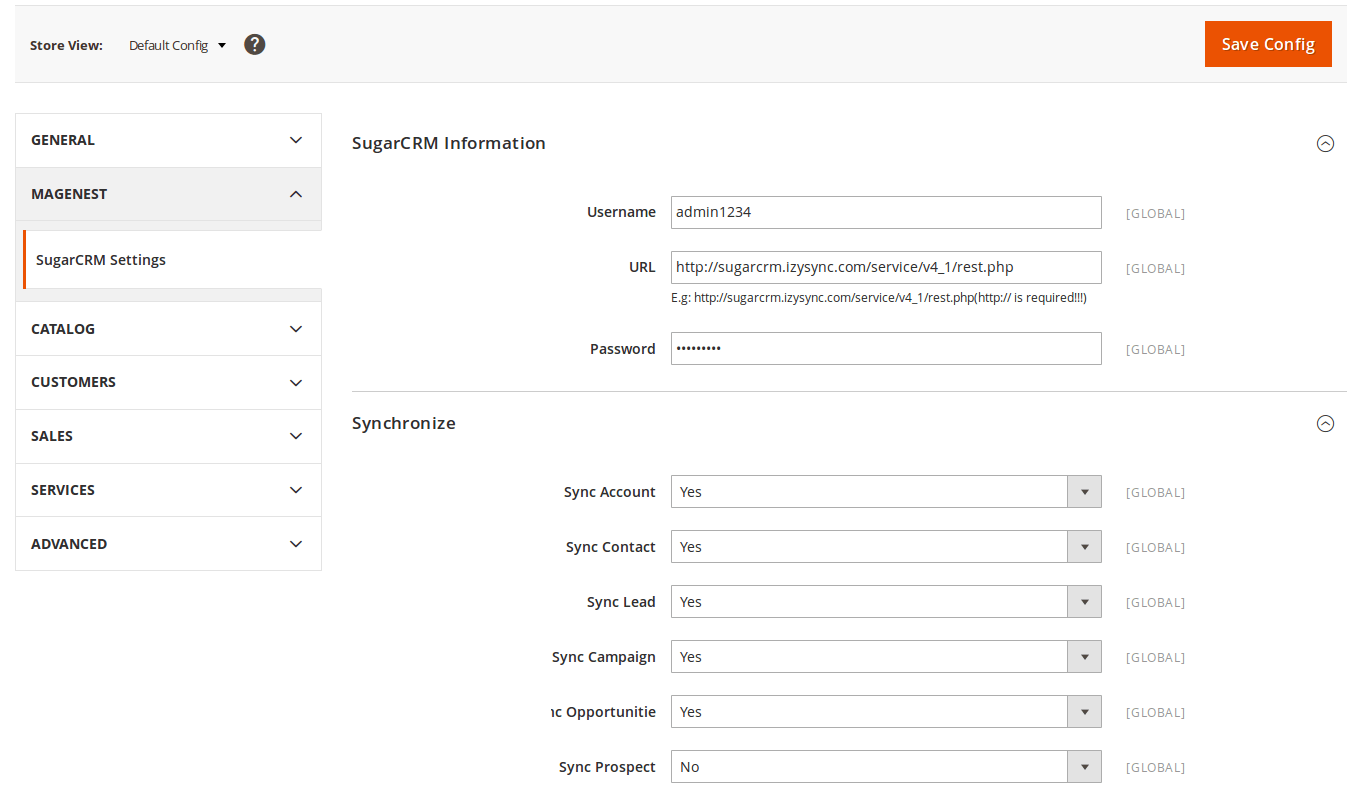1350x799 pixels.
Task: Open the Sync Opportunities dropdown
Action: pos(886,712)
